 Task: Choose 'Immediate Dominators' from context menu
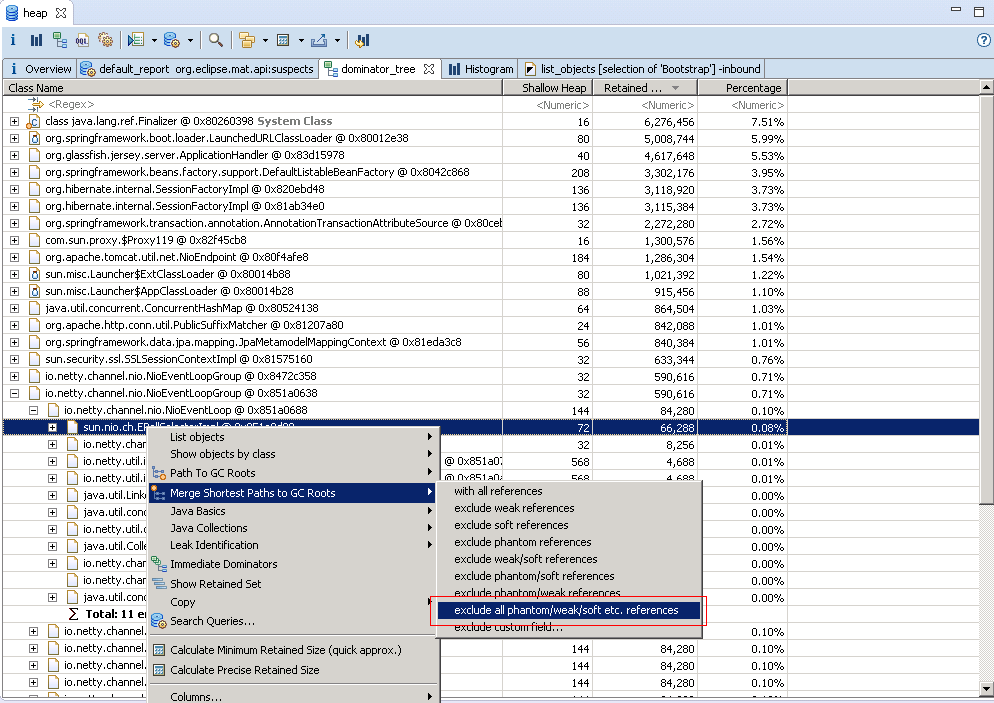click(223, 564)
